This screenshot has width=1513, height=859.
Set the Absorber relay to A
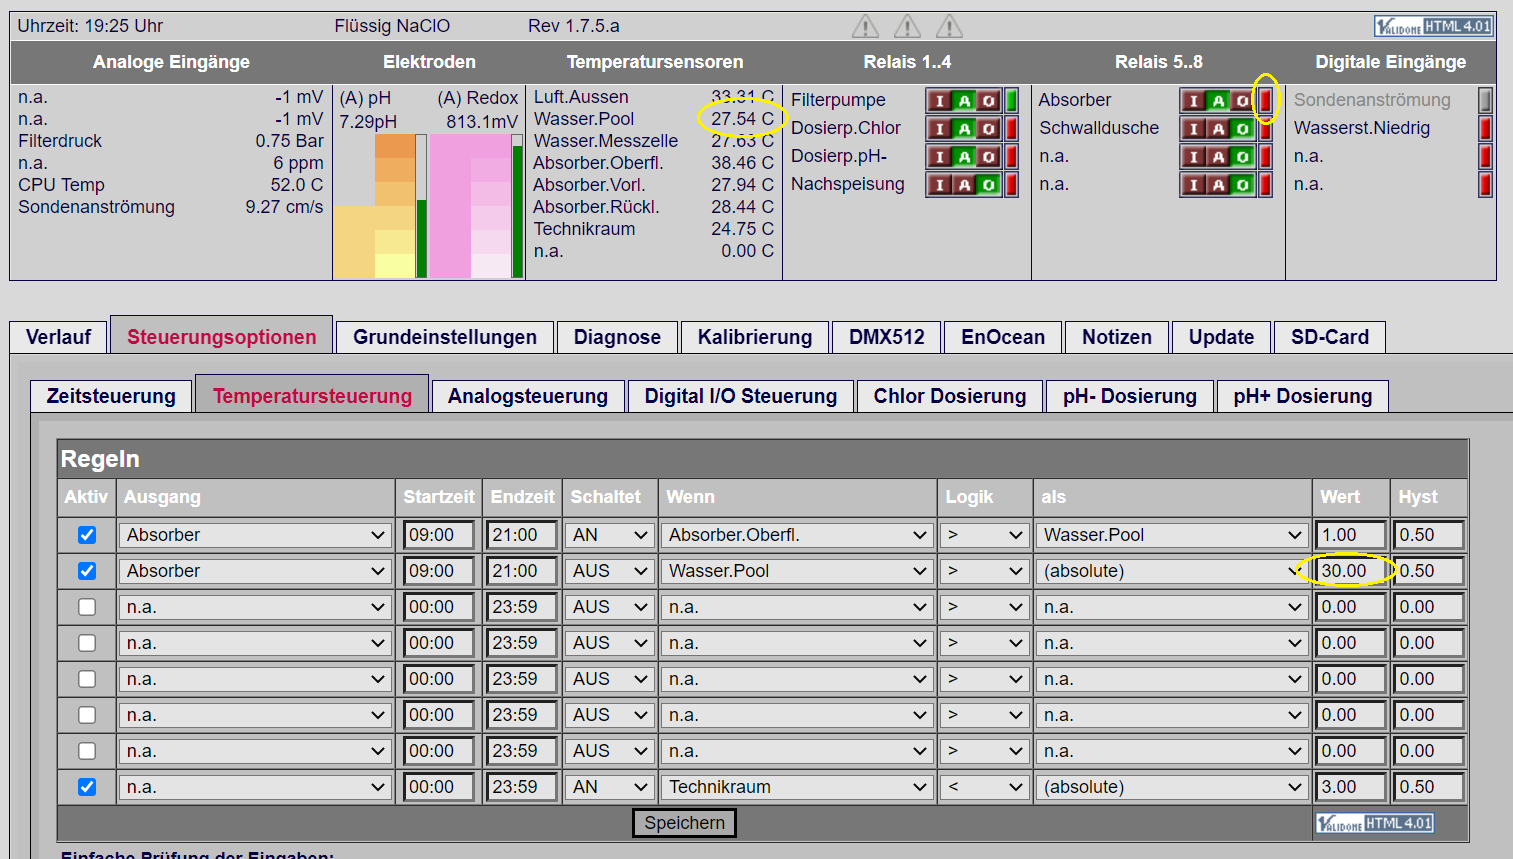[x=1218, y=100]
